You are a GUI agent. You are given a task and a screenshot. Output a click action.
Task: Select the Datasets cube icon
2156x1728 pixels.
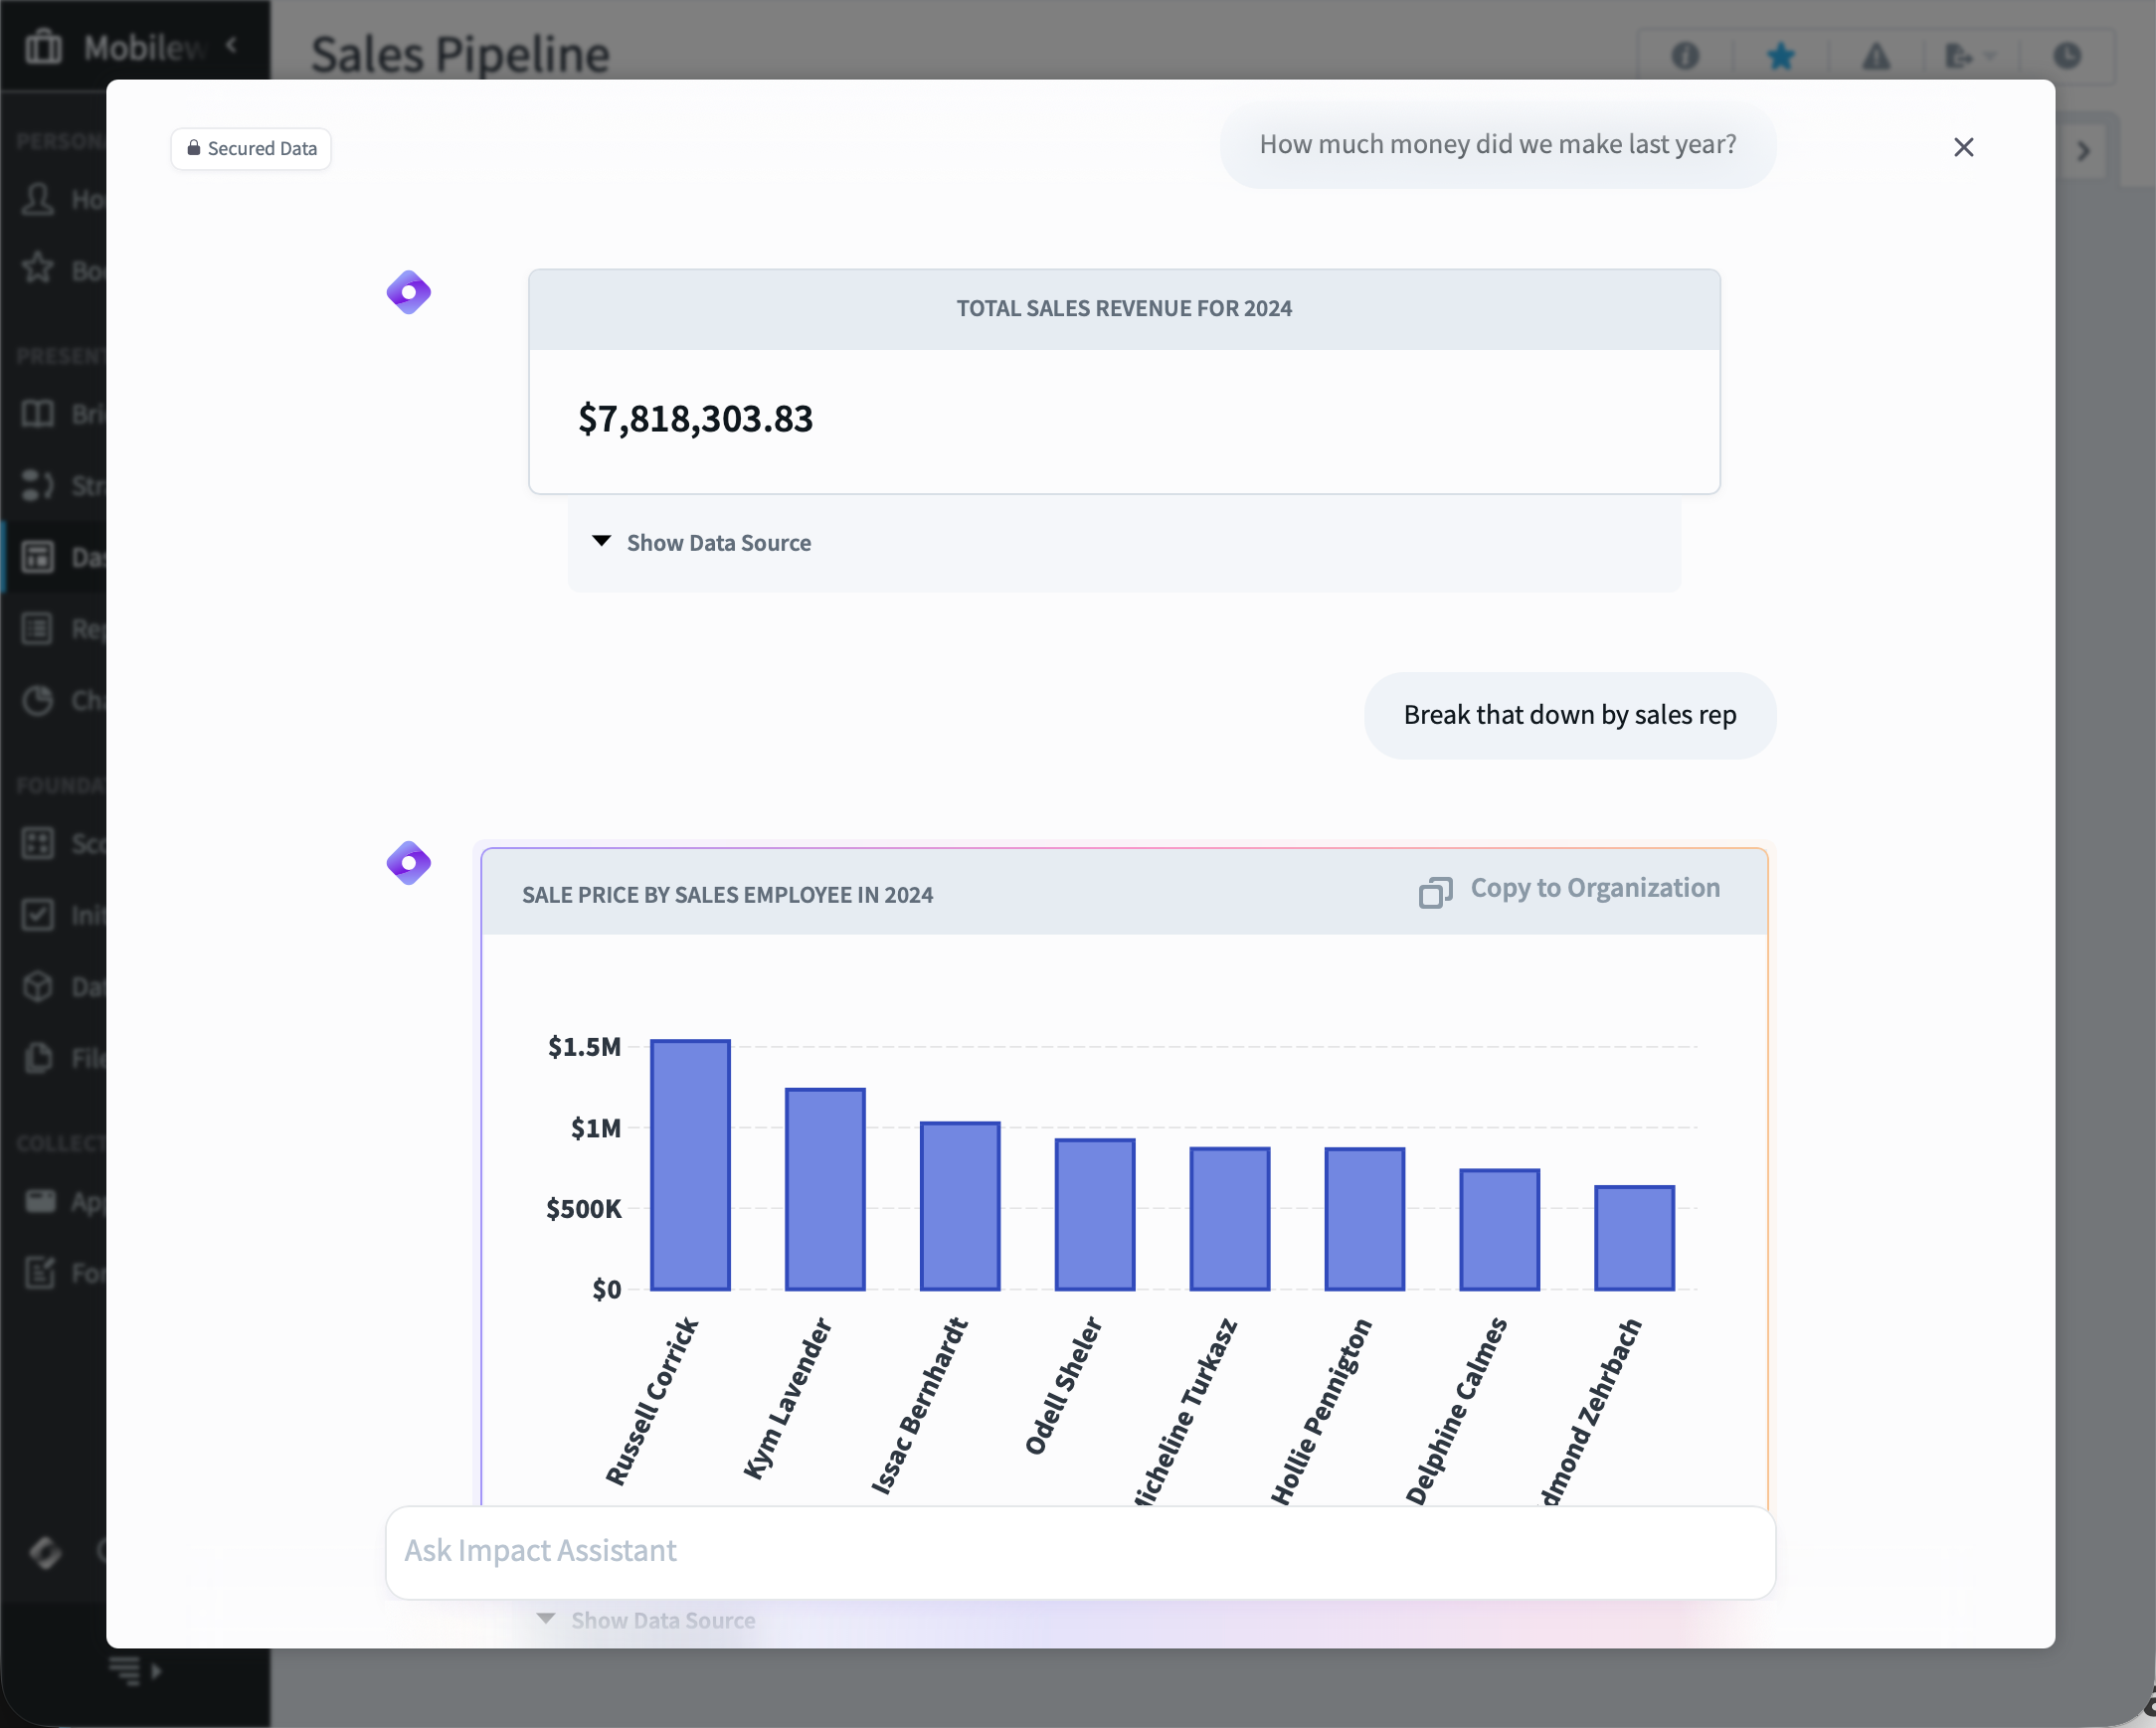tap(37, 987)
